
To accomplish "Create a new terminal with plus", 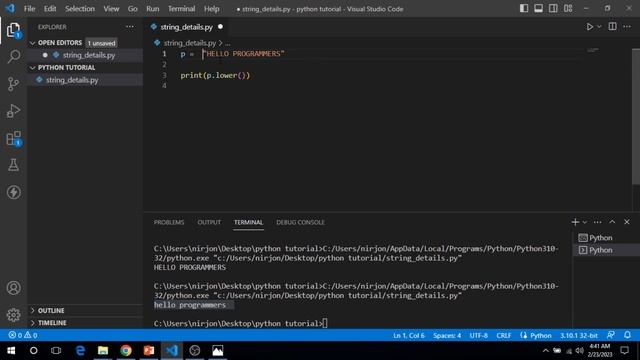I will tap(575, 222).
